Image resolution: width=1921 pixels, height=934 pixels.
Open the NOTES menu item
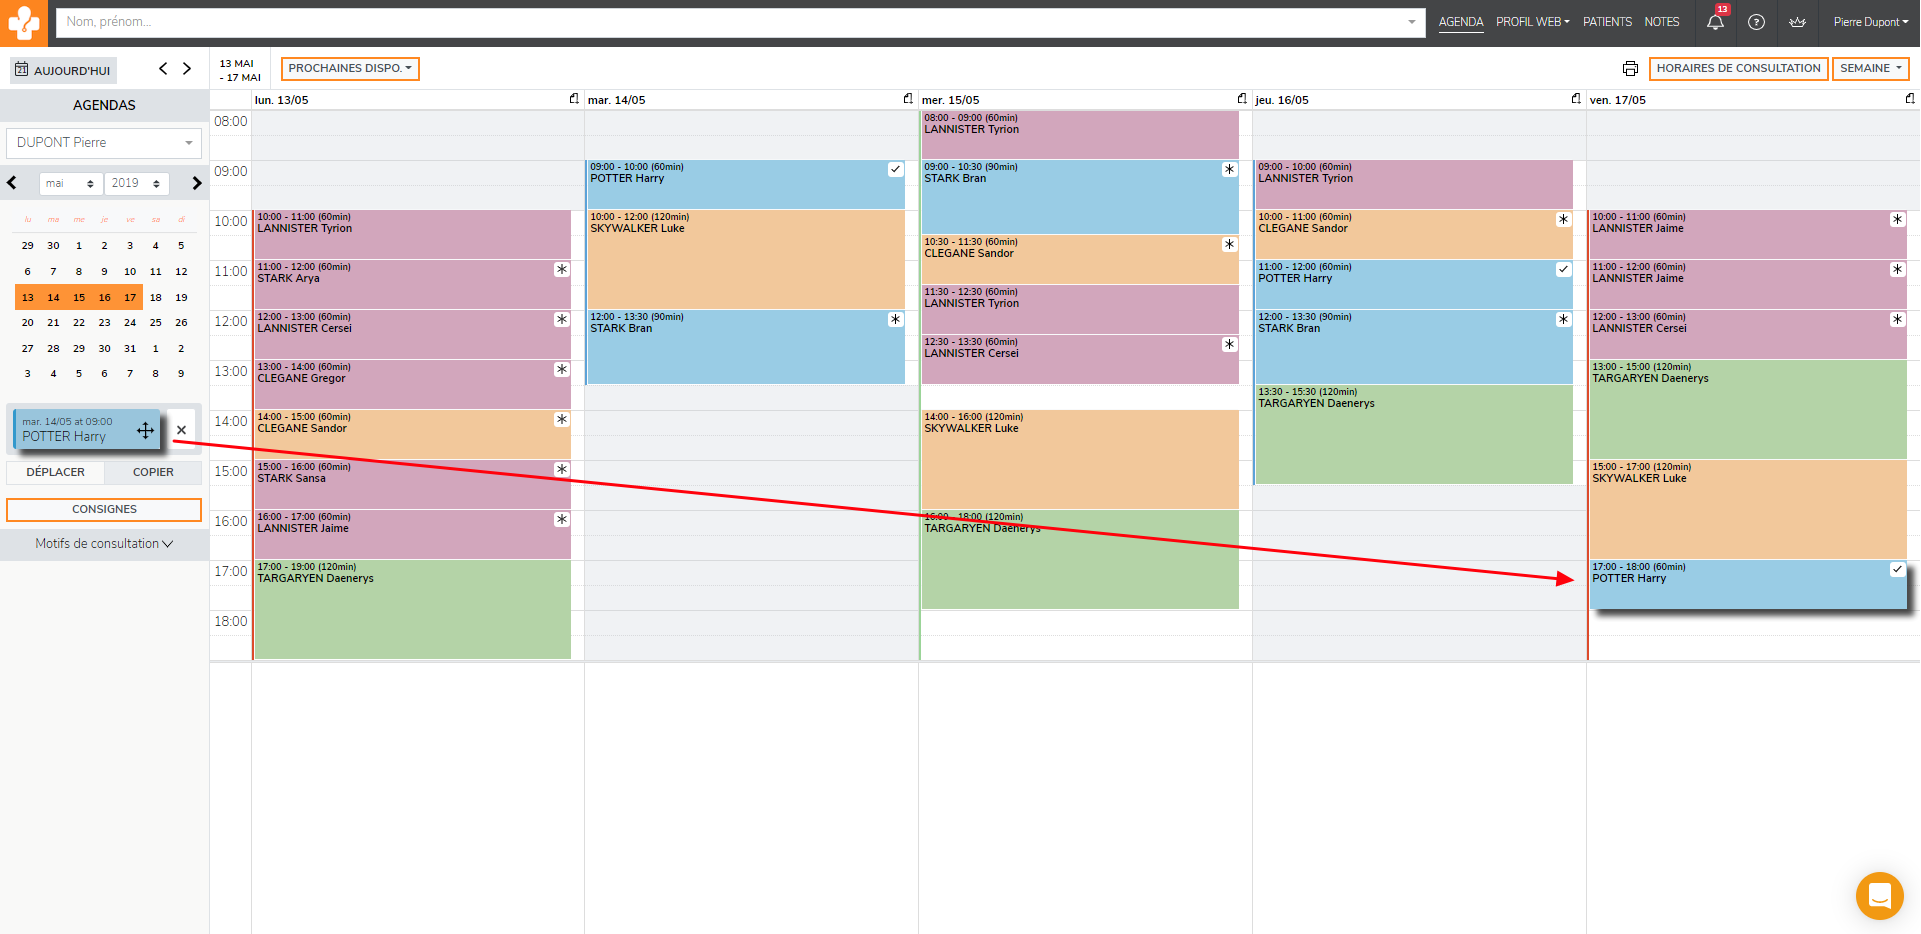(1662, 22)
